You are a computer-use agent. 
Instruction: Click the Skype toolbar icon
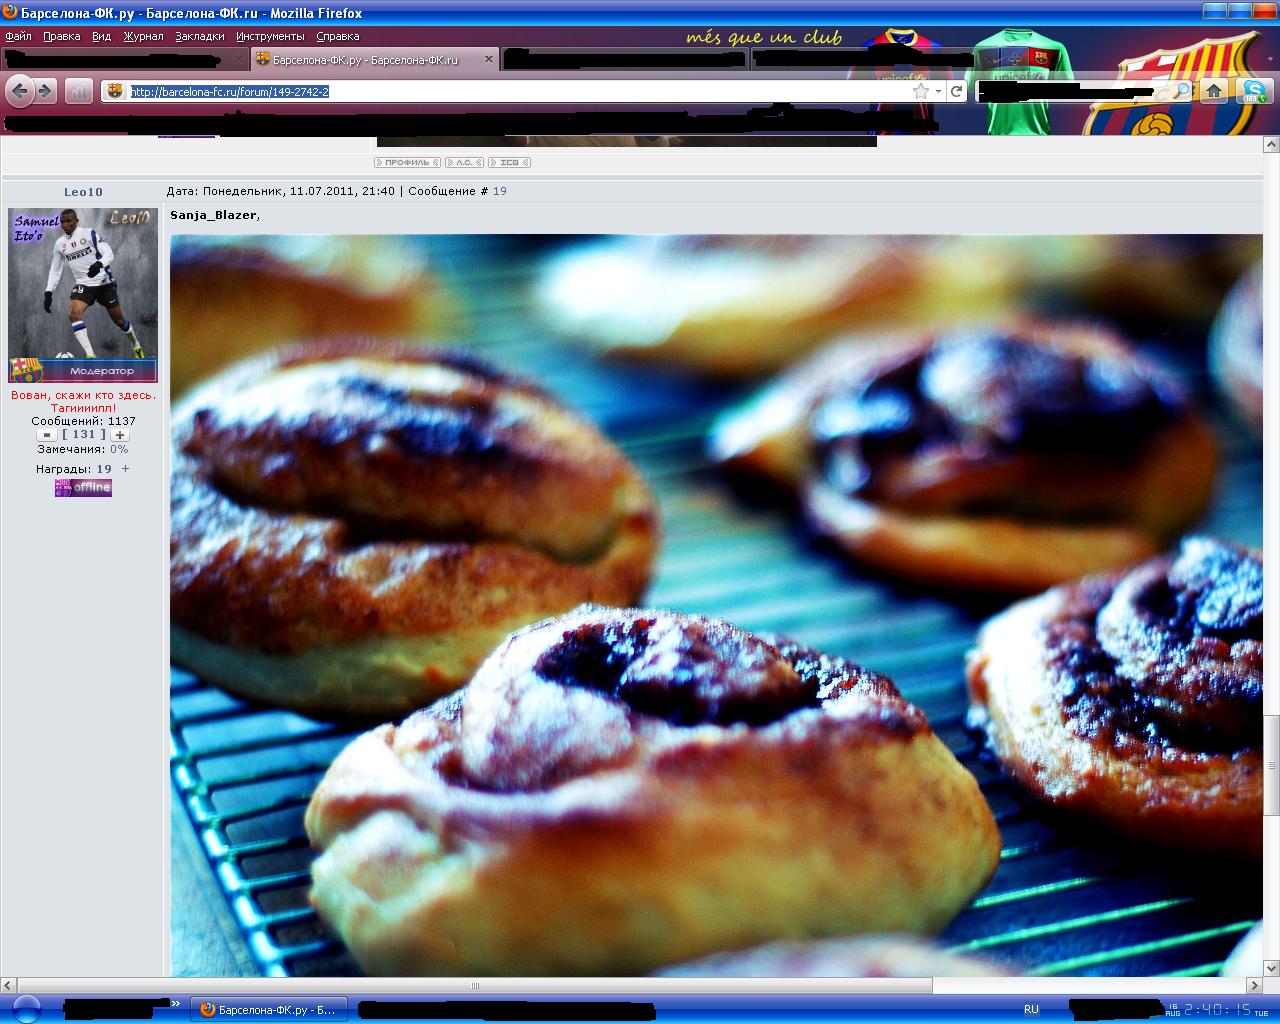1252,91
